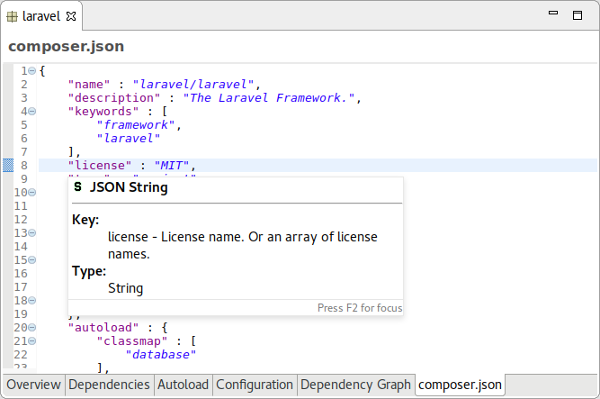Click the "laravel/laravel" value

click(193, 85)
